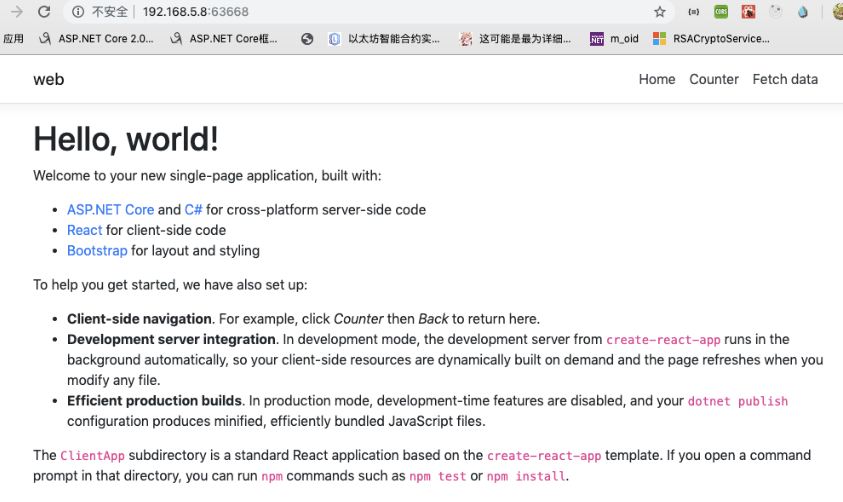This screenshot has width=843, height=502.
Task: Reload the page with the refresh icon
Action: (x=44, y=11)
